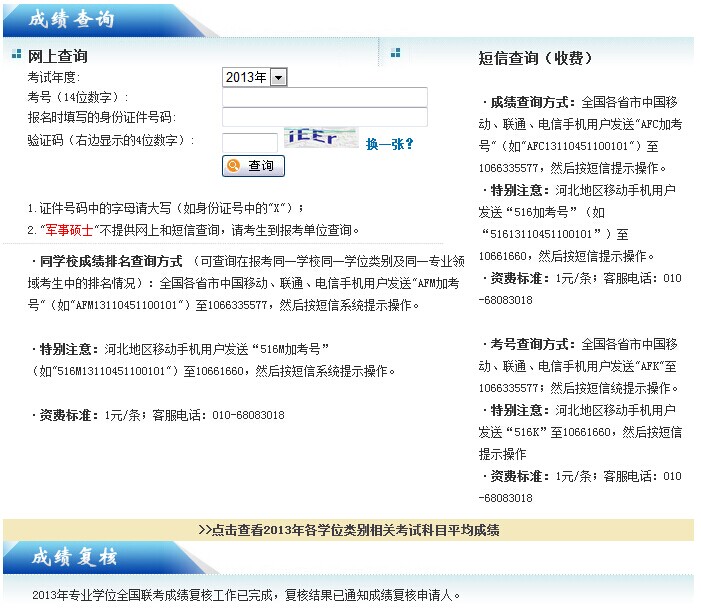This screenshot has height=614, width=701.
Task: Click the blue squares icon beside 网上查询
Action: (16, 54)
